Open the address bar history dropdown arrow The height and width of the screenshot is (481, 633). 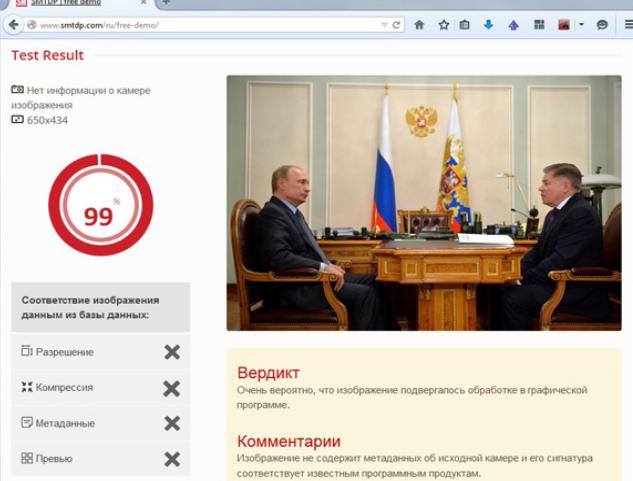tap(384, 25)
